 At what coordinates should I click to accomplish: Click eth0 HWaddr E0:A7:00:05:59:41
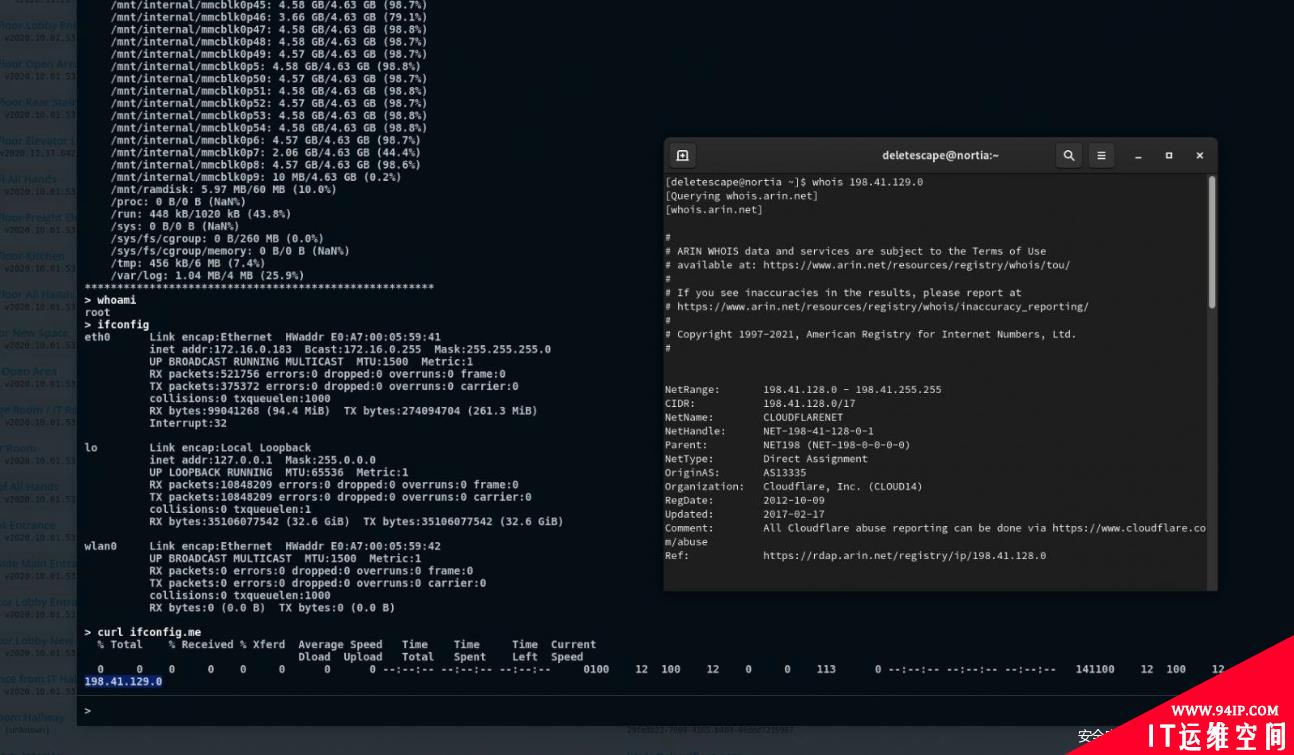point(363,337)
